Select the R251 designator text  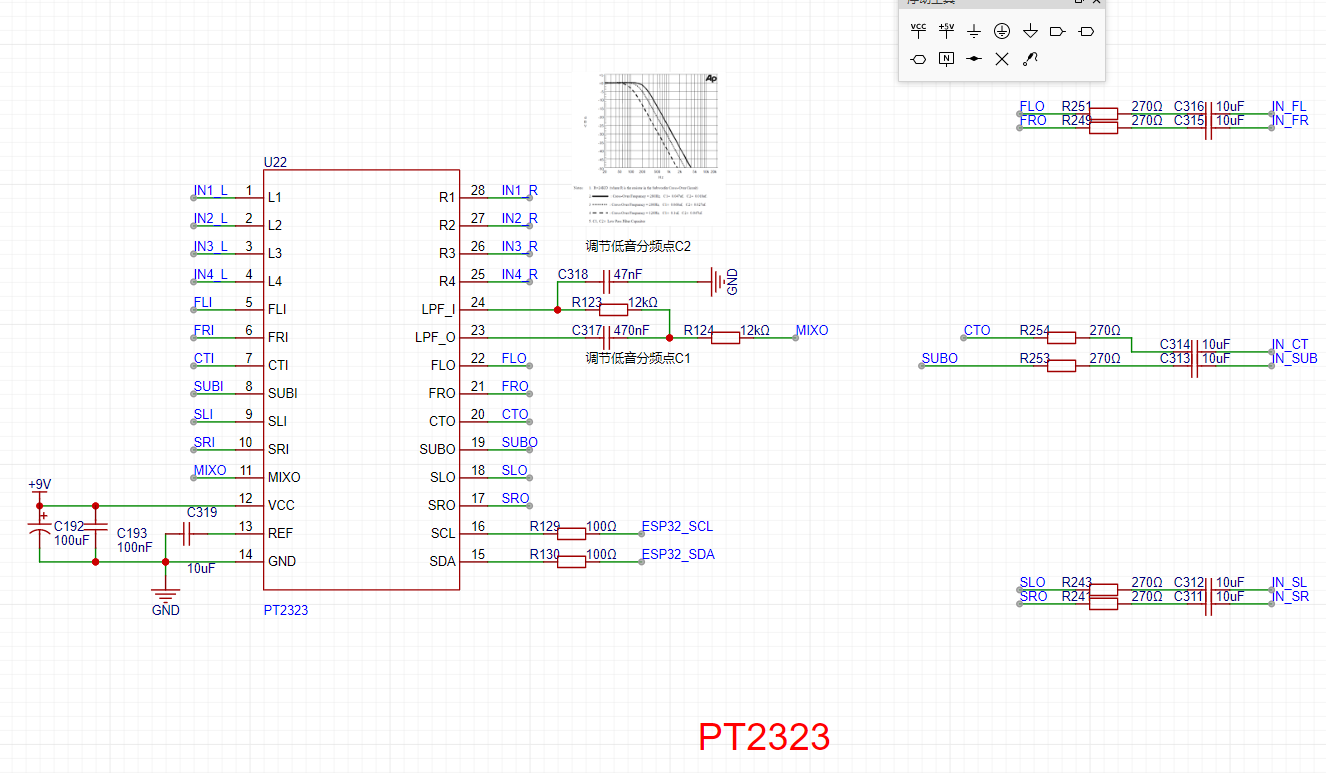1077,106
